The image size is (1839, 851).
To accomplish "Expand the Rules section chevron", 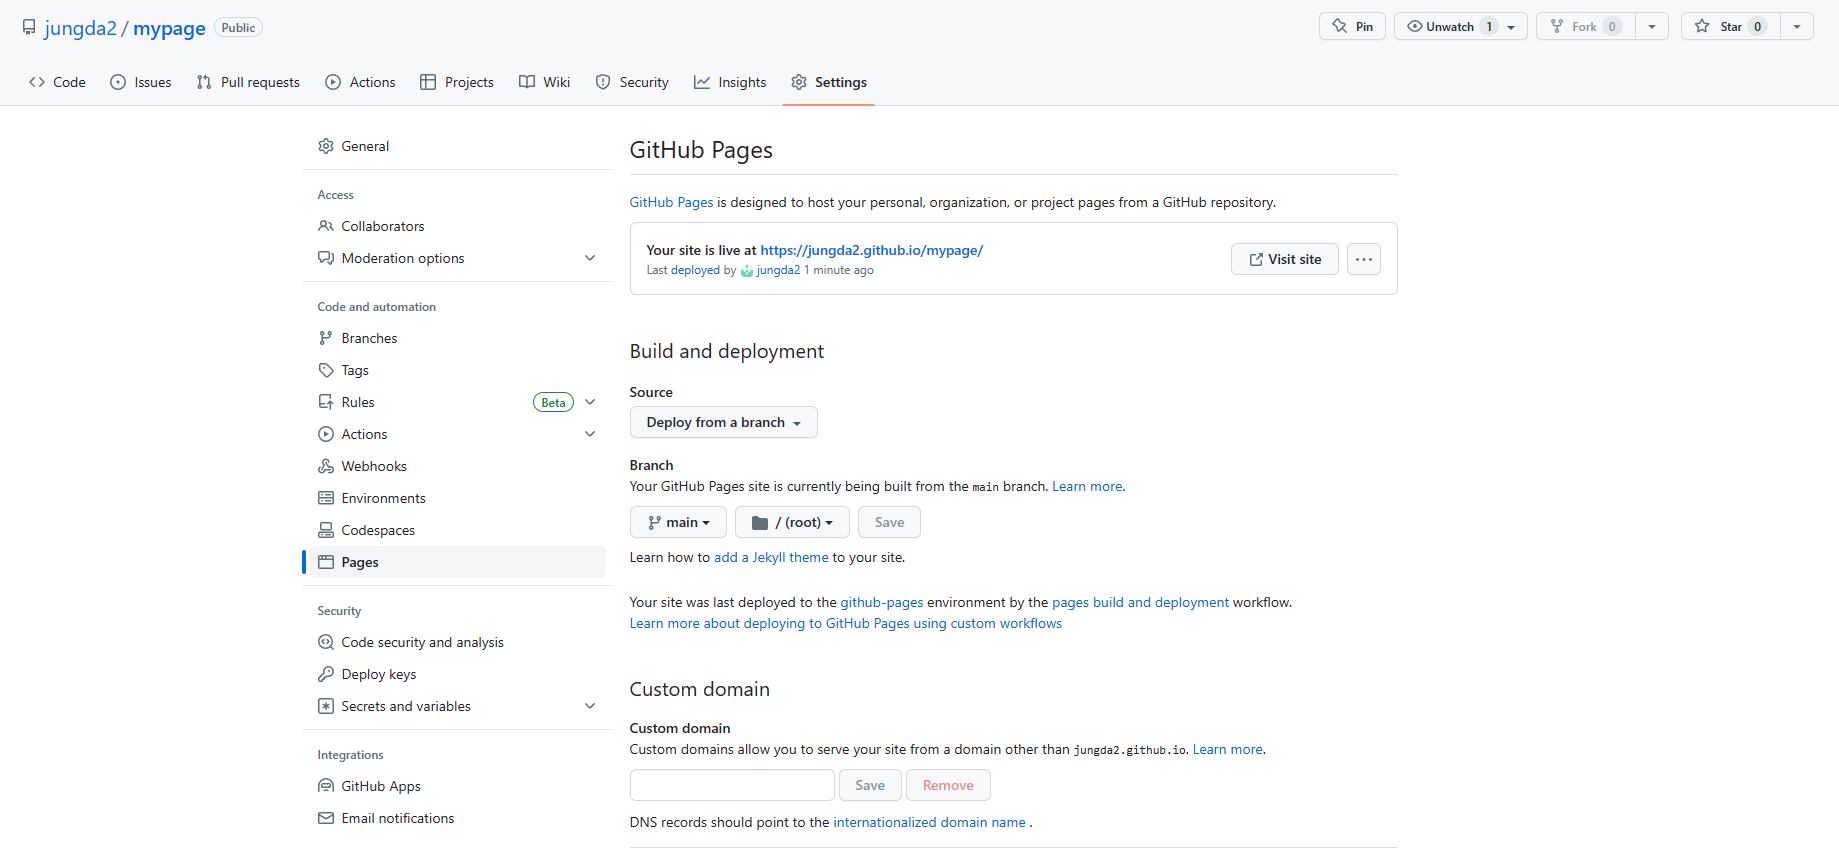I will point(590,402).
